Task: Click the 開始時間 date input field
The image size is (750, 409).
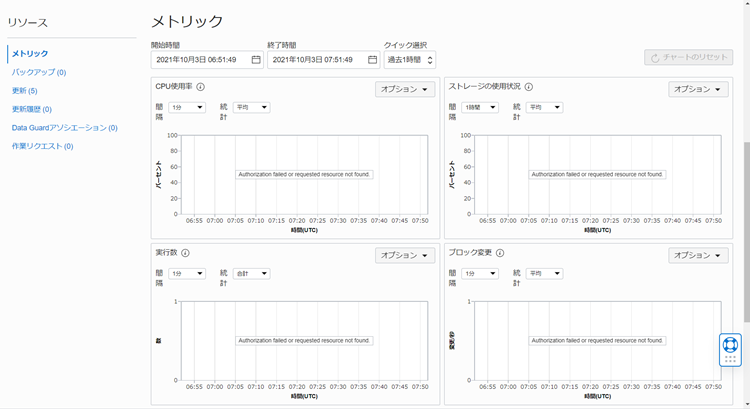Action: pyautogui.click(x=200, y=60)
